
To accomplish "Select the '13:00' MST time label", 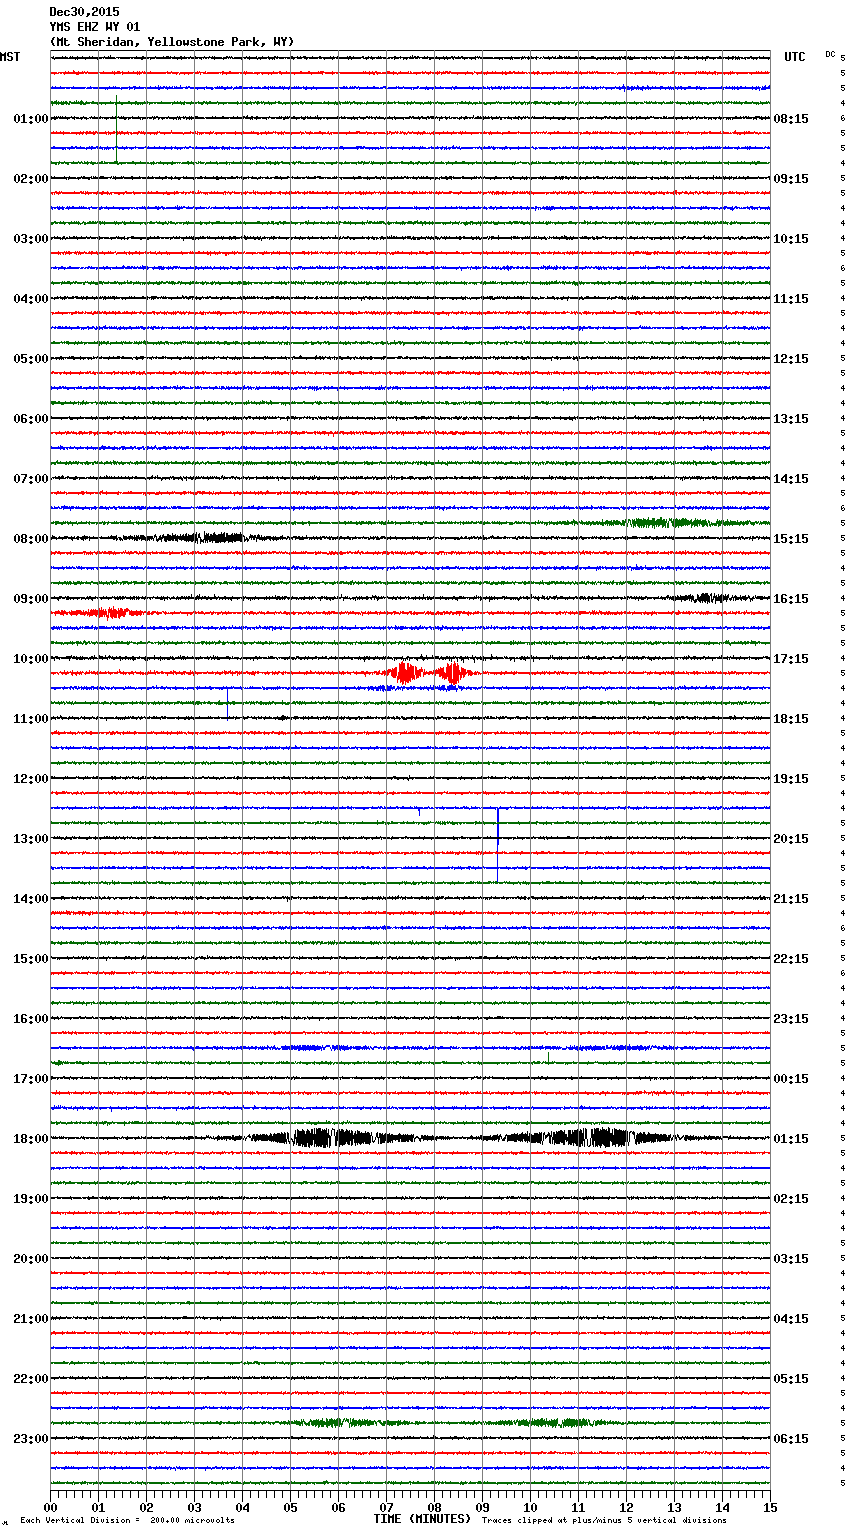I will pyautogui.click(x=31, y=839).
